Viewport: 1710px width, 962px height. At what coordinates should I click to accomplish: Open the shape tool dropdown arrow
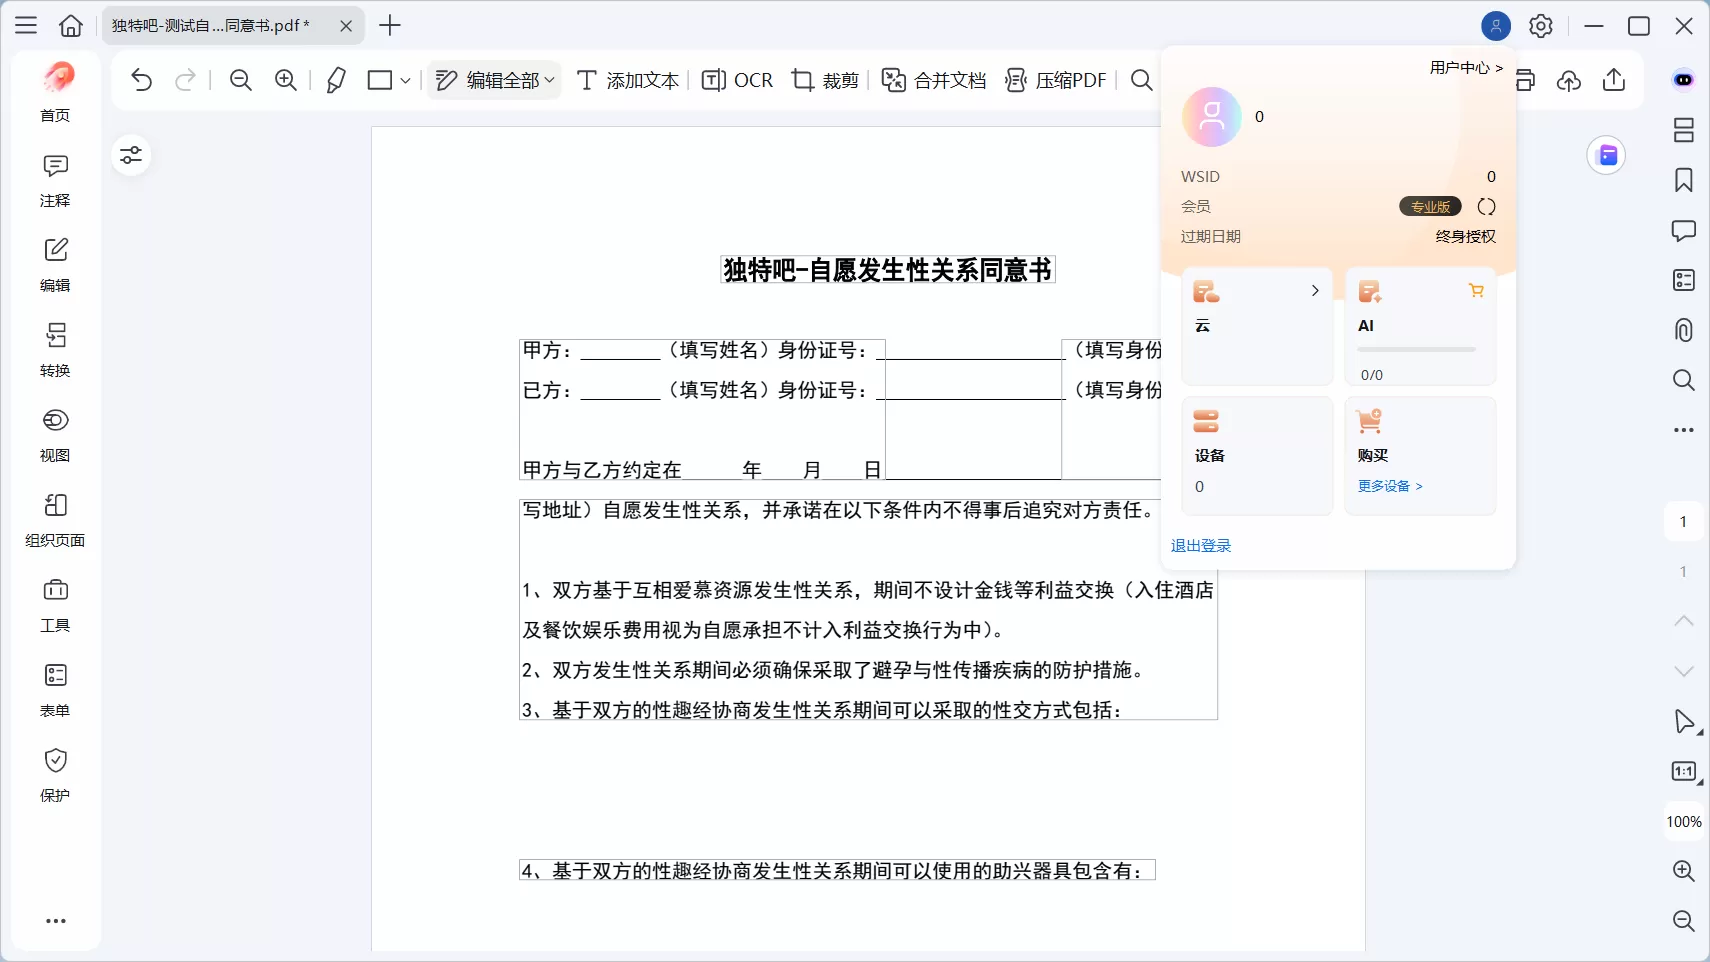point(405,80)
